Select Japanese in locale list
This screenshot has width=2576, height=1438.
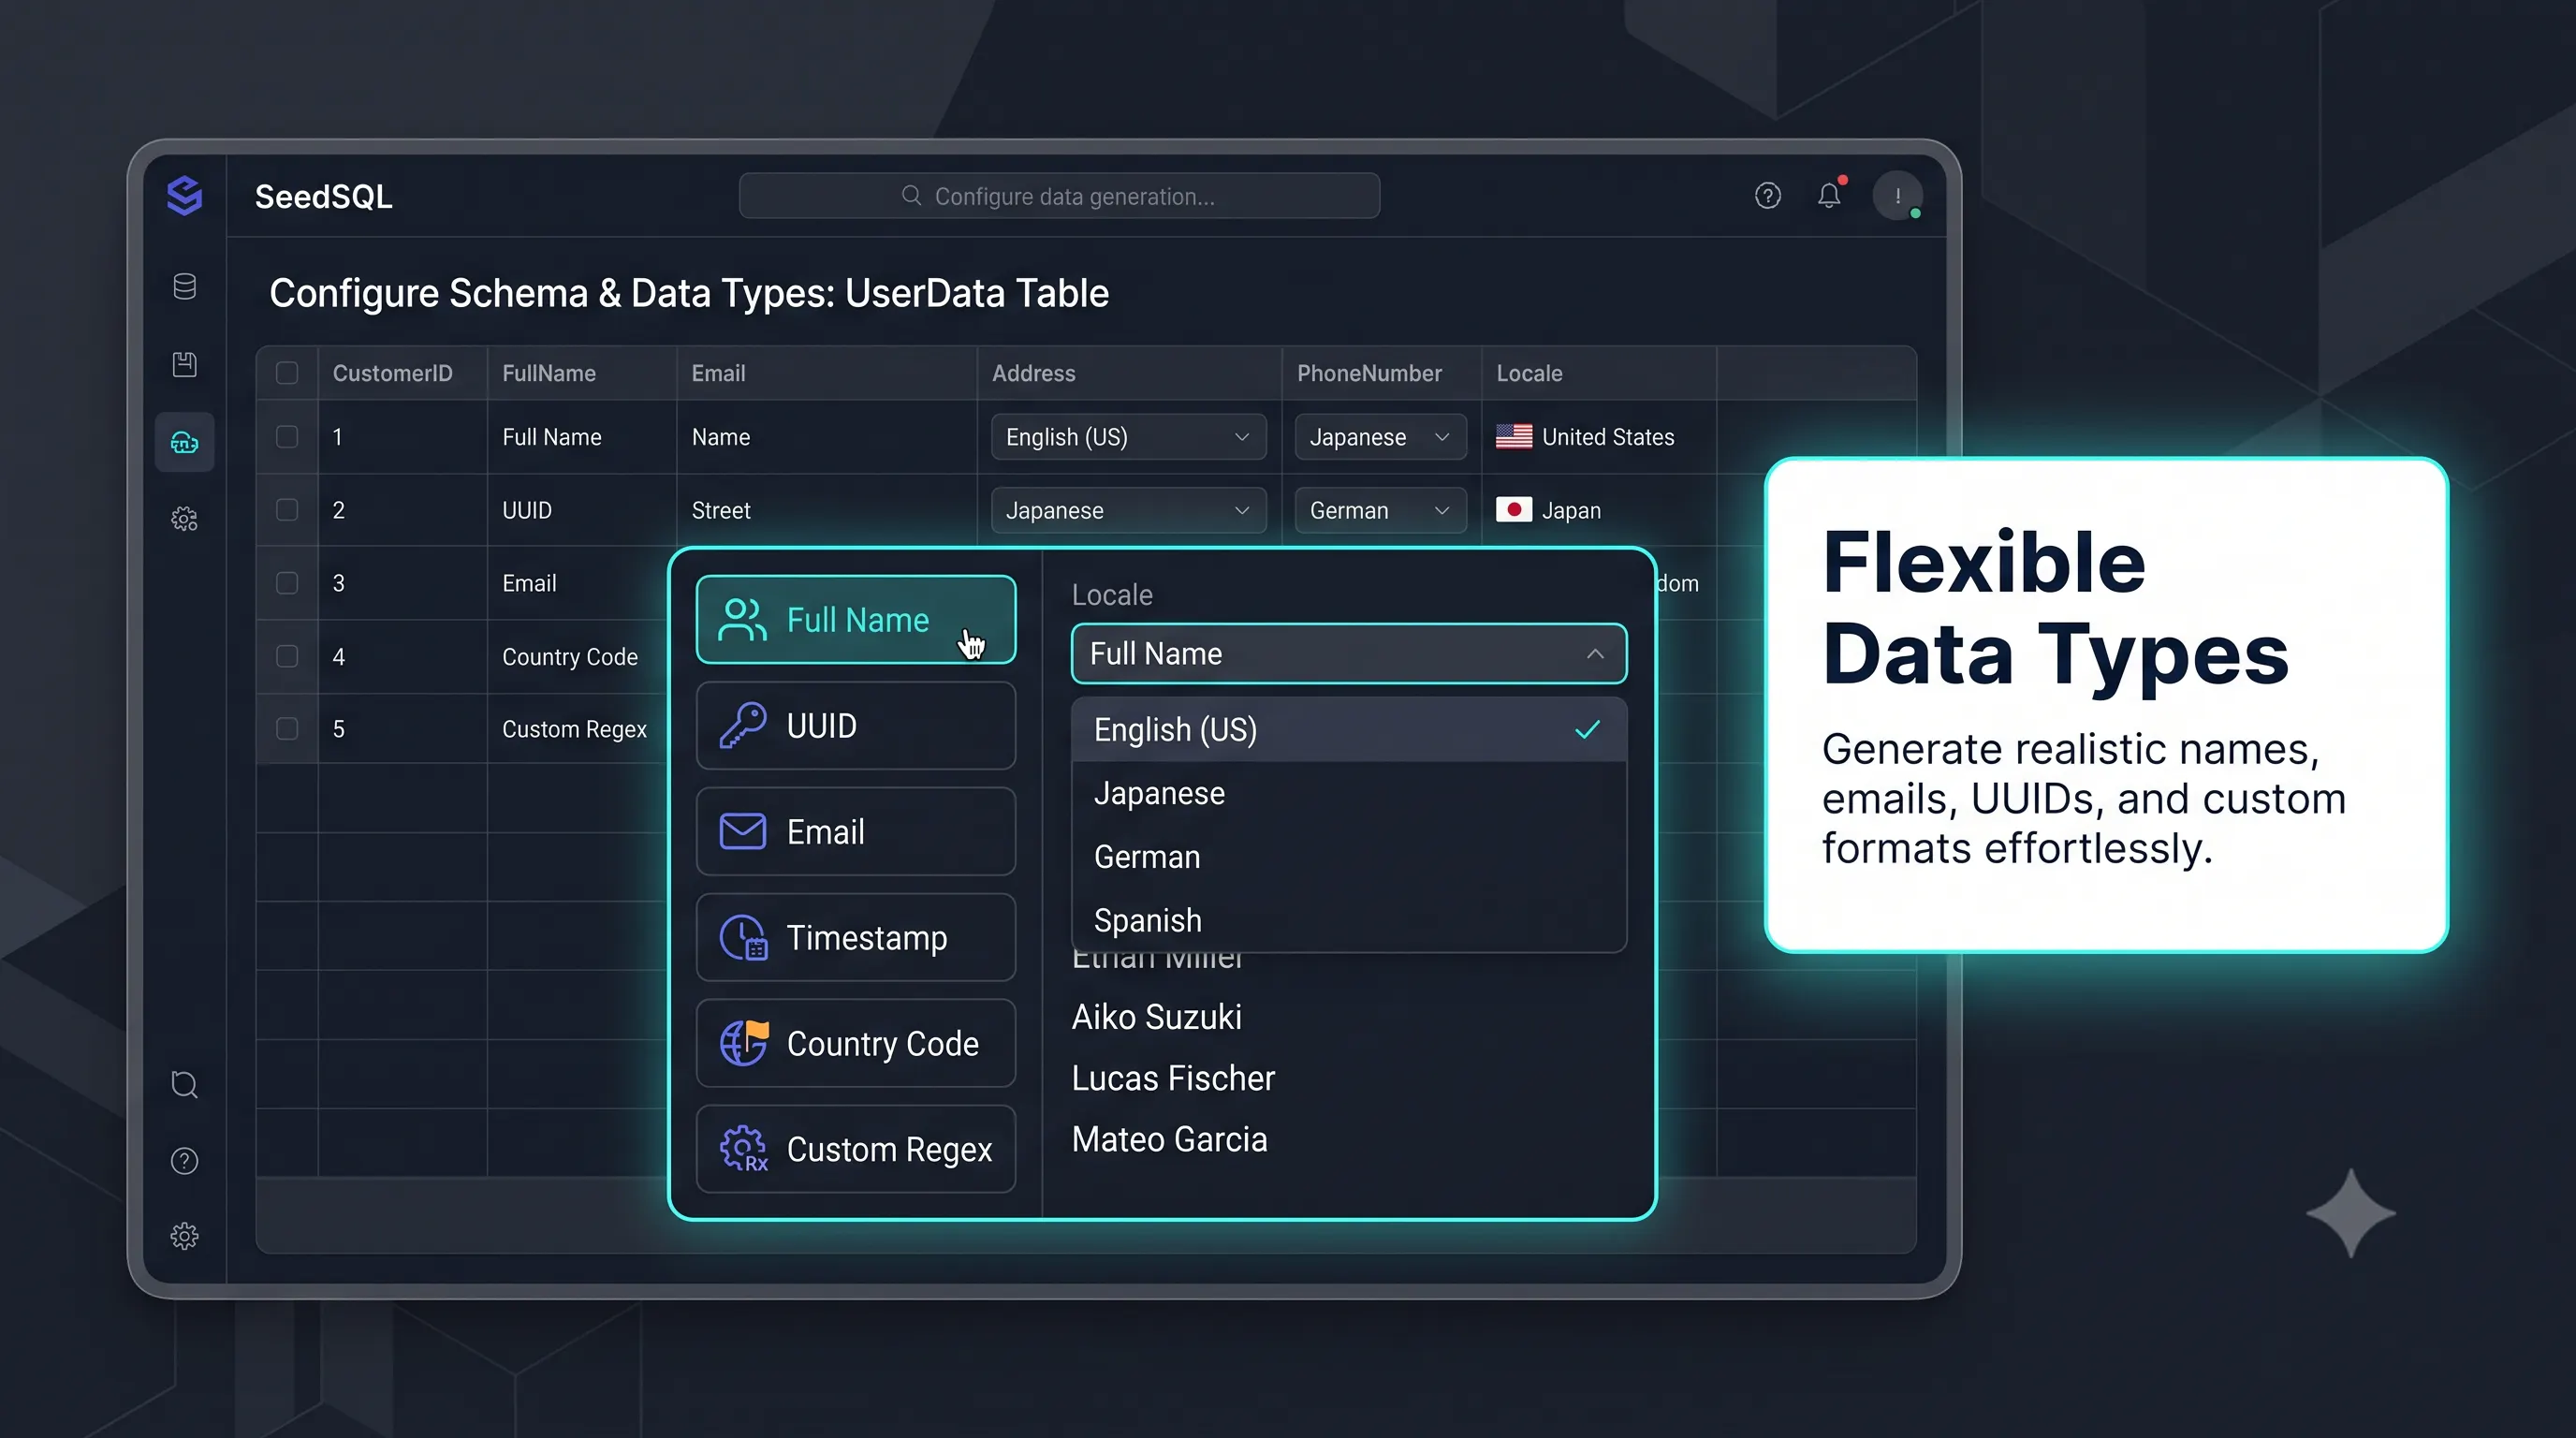point(1349,793)
